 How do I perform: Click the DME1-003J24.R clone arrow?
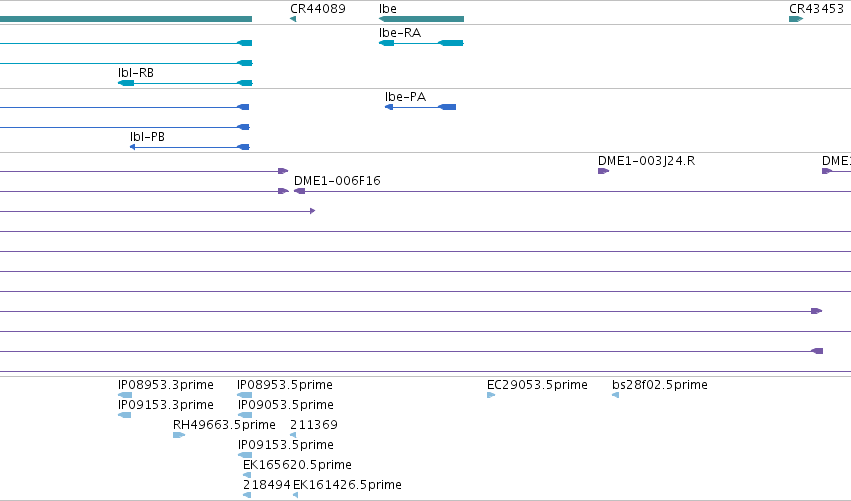(604, 171)
